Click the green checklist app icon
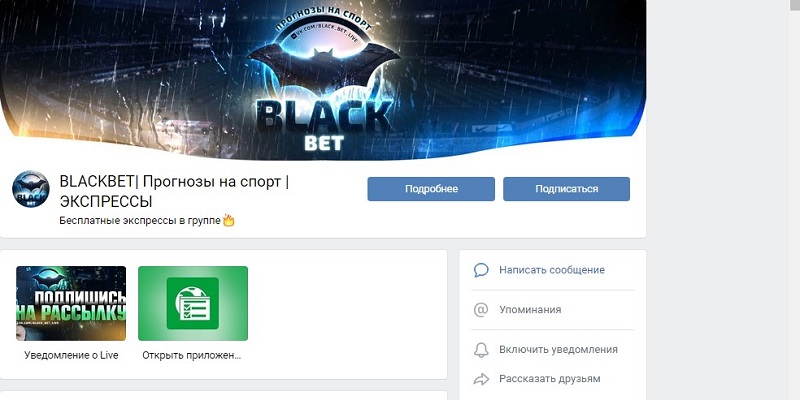Image resolution: width=800 pixels, height=400 pixels. click(x=193, y=303)
